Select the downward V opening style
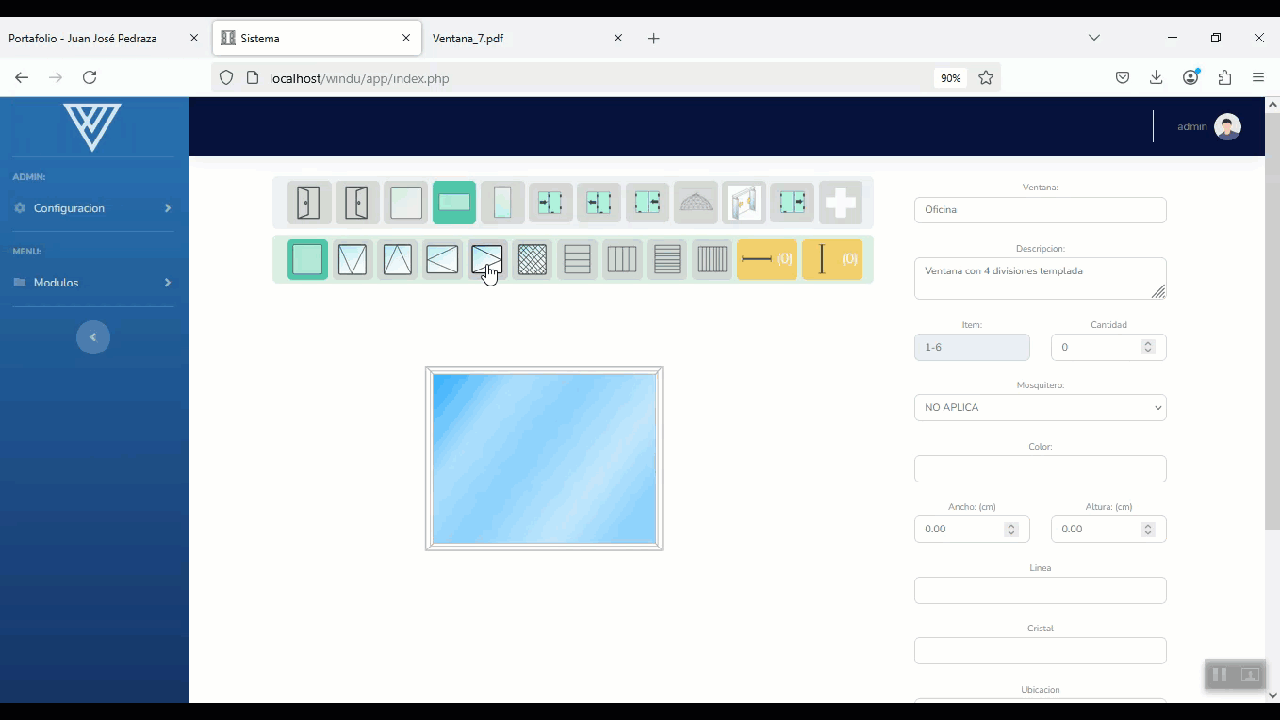1280x720 pixels. pos(352,260)
